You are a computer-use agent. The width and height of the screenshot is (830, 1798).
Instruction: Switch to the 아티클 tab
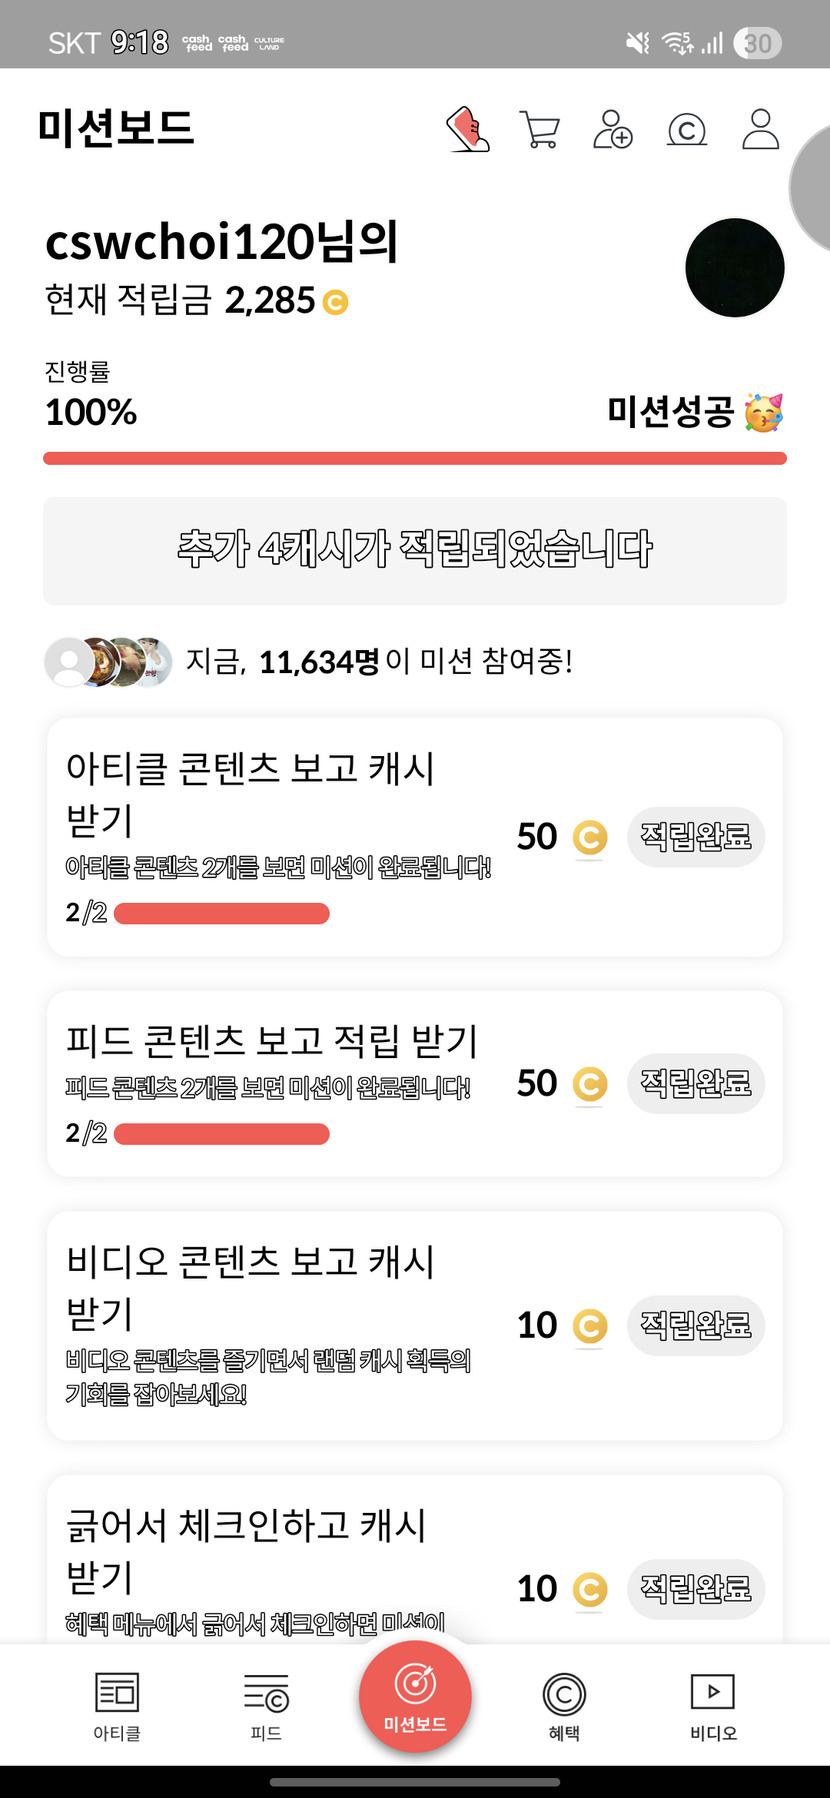pos(117,1706)
